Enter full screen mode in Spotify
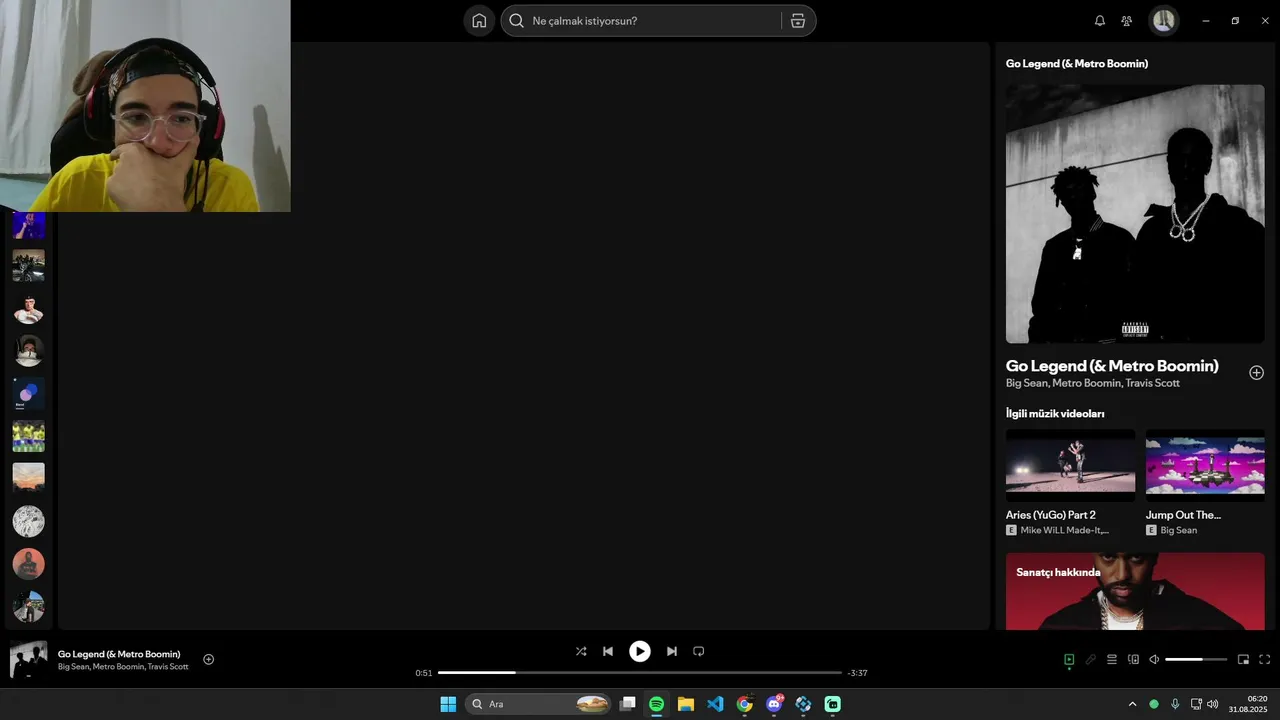The image size is (1280, 720). click(x=1264, y=659)
